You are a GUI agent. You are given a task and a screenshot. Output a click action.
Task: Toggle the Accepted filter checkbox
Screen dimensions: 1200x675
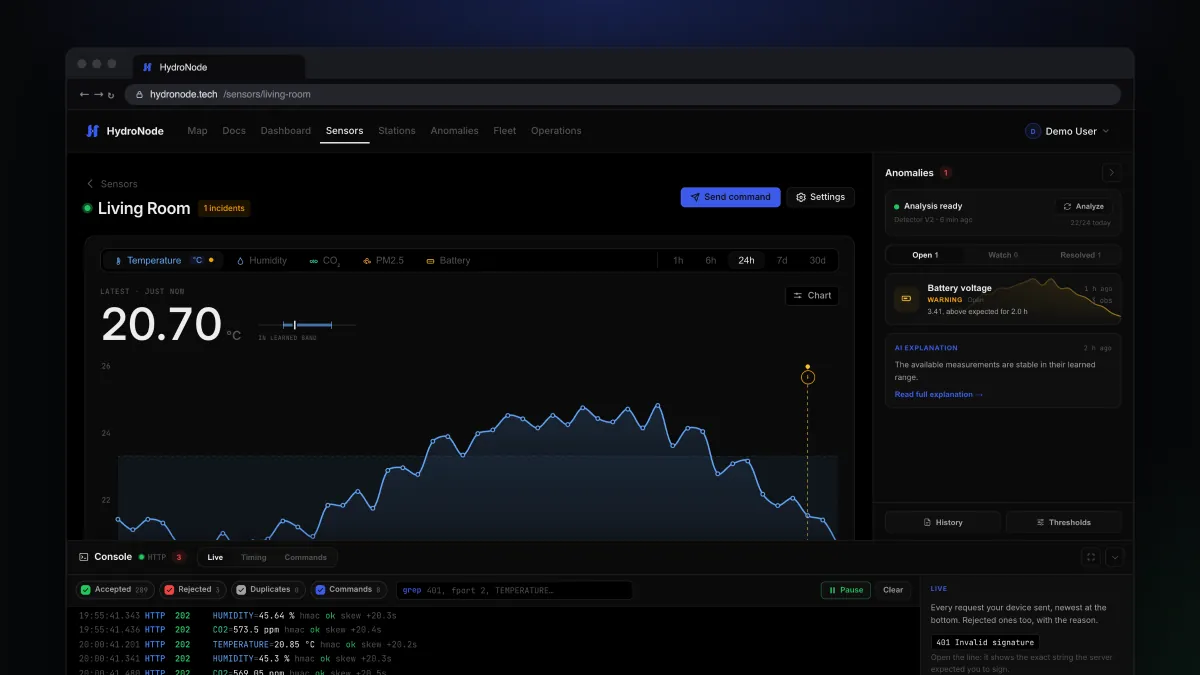[85, 590]
